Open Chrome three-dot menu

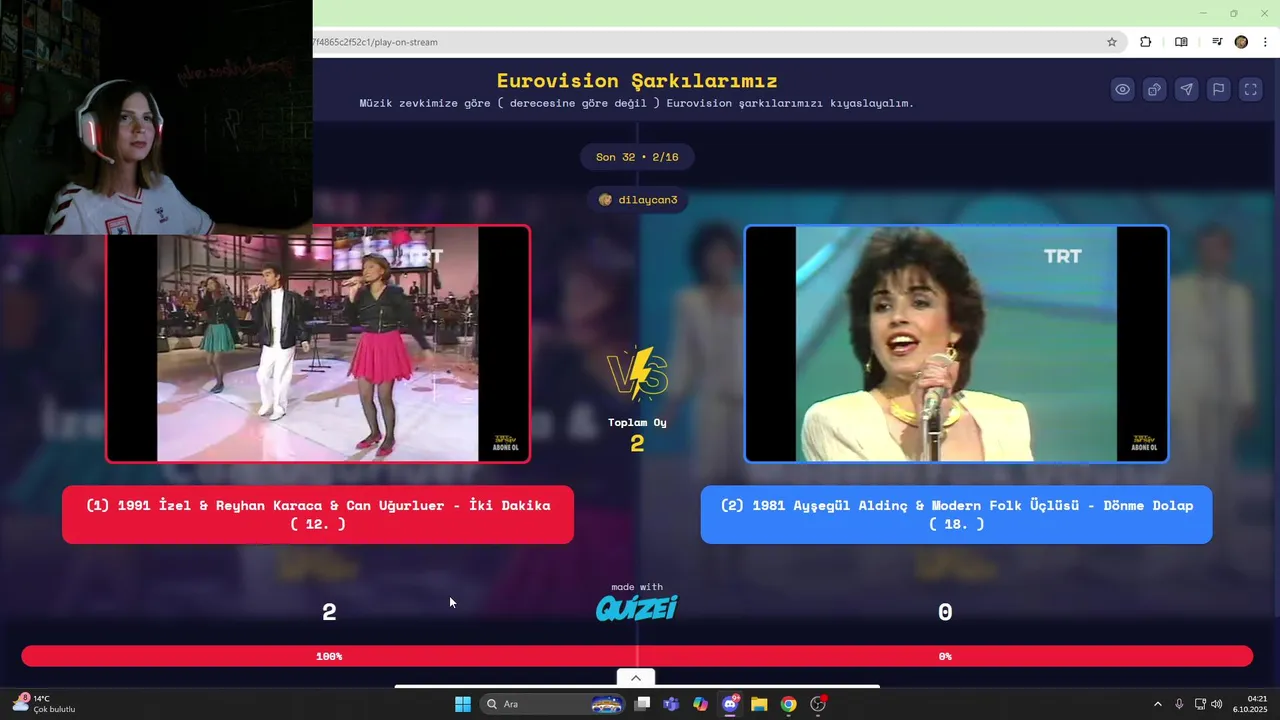pos(1265,42)
